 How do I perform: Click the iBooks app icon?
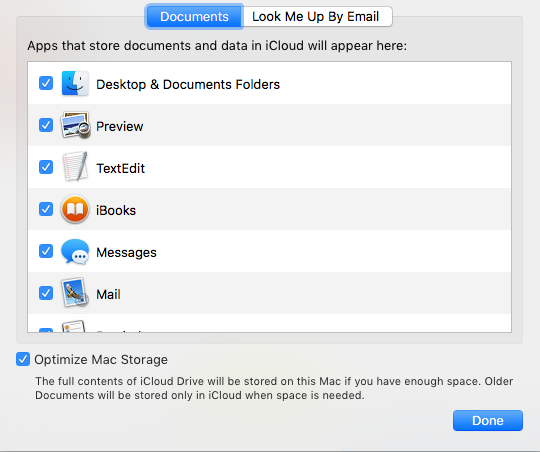tap(75, 209)
